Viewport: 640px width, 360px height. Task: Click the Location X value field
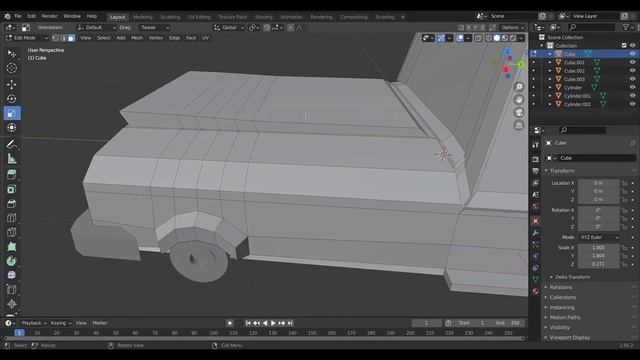tap(598, 183)
